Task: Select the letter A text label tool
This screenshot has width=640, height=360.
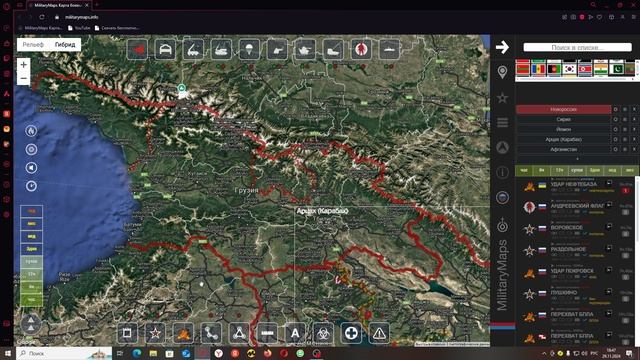Action: [x=295, y=333]
